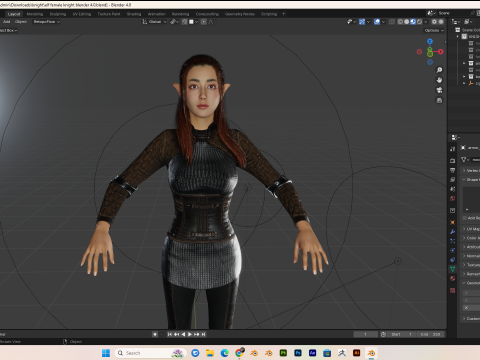The height and width of the screenshot is (360, 480).
Task: Toggle proportional editing button
Action: pyautogui.click(x=204, y=22)
